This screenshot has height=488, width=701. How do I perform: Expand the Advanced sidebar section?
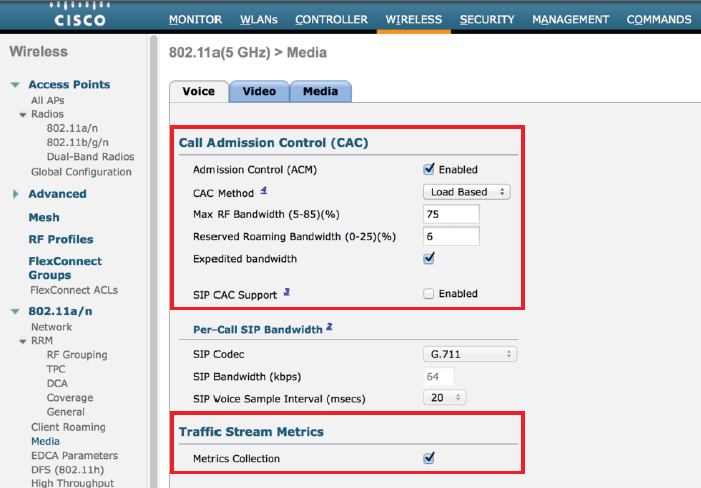15,194
